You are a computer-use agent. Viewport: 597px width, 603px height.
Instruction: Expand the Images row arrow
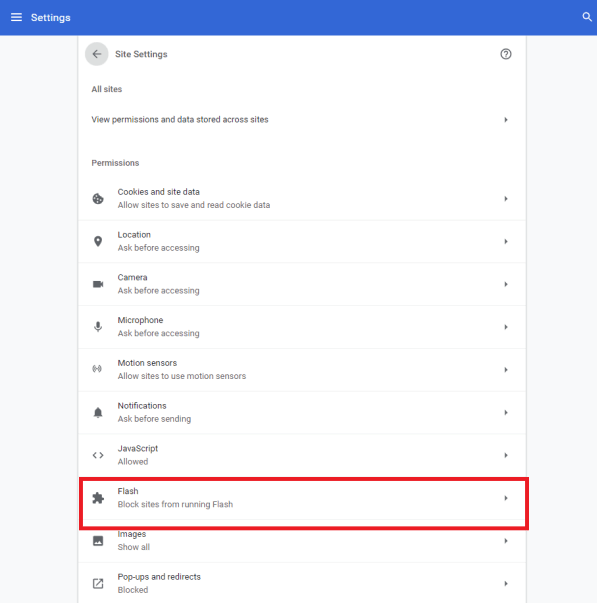point(506,541)
